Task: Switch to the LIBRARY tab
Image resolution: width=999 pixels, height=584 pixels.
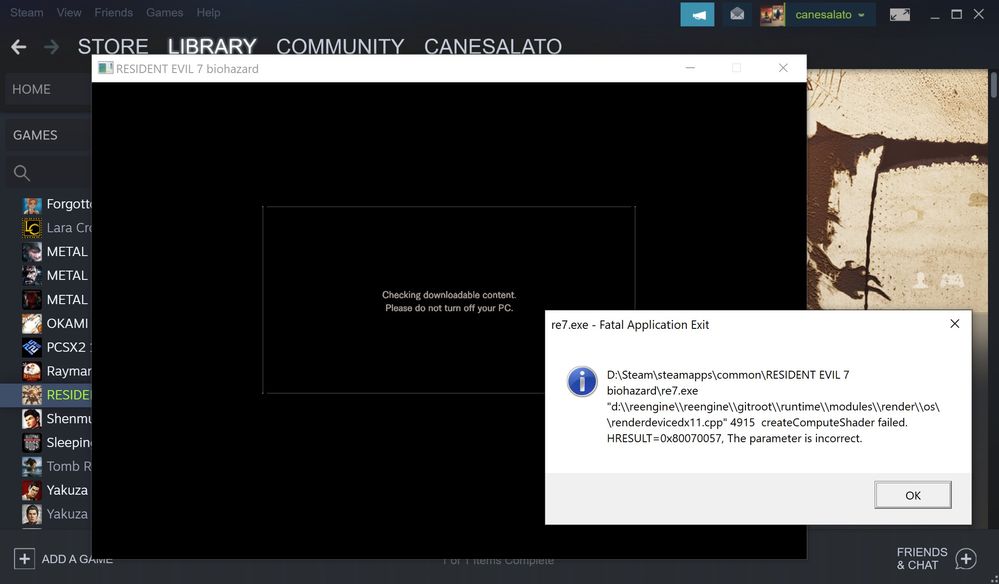Action: 212,46
